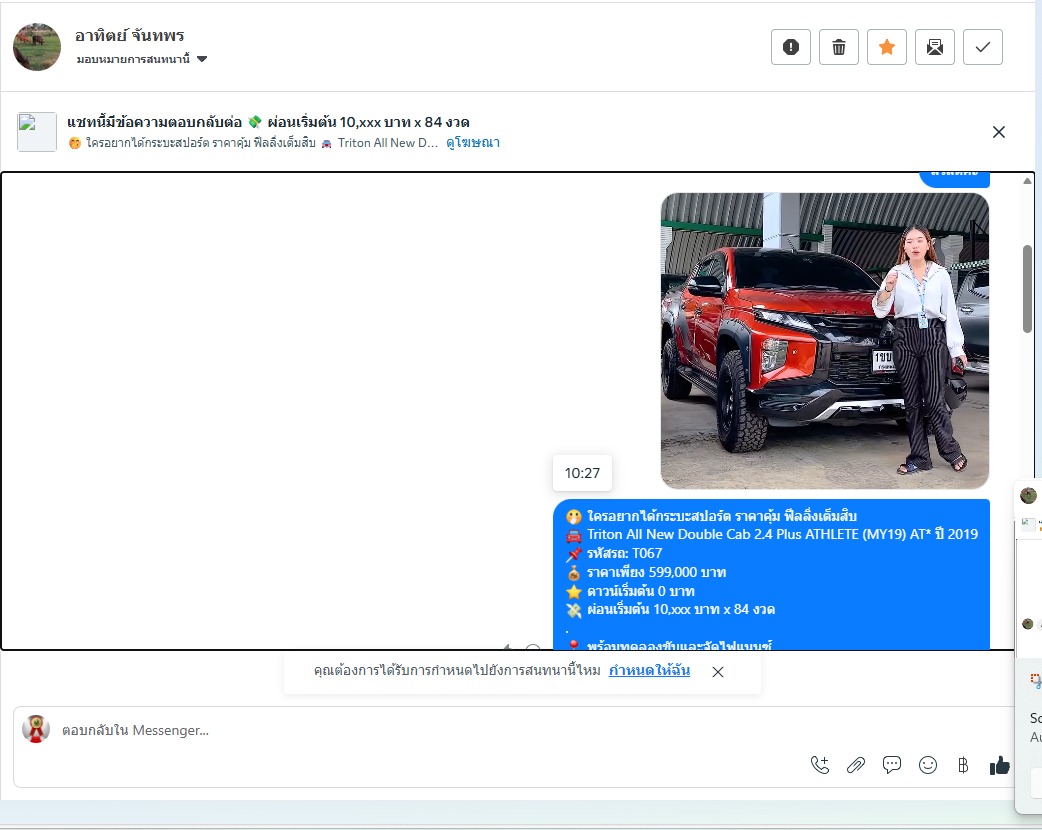Viewport: 1042px width, 830px height.
Task: Delete conversation using trash icon
Action: pyautogui.click(x=839, y=47)
